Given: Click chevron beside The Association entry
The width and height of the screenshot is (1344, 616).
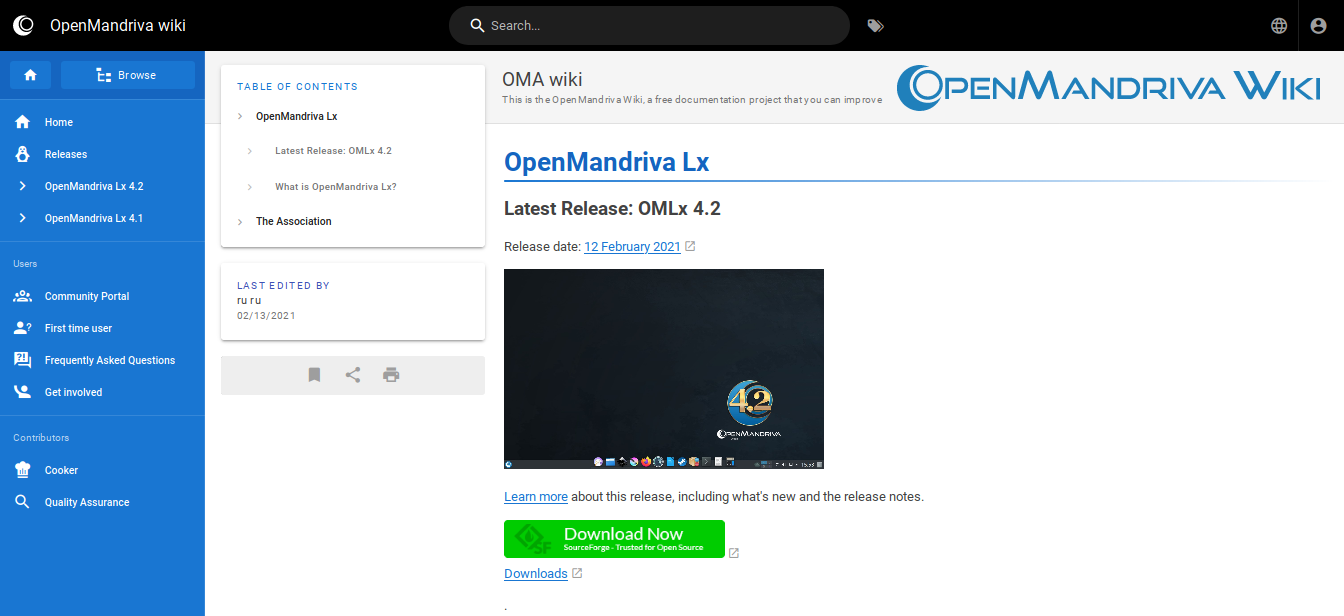Looking at the screenshot, I should [x=240, y=222].
